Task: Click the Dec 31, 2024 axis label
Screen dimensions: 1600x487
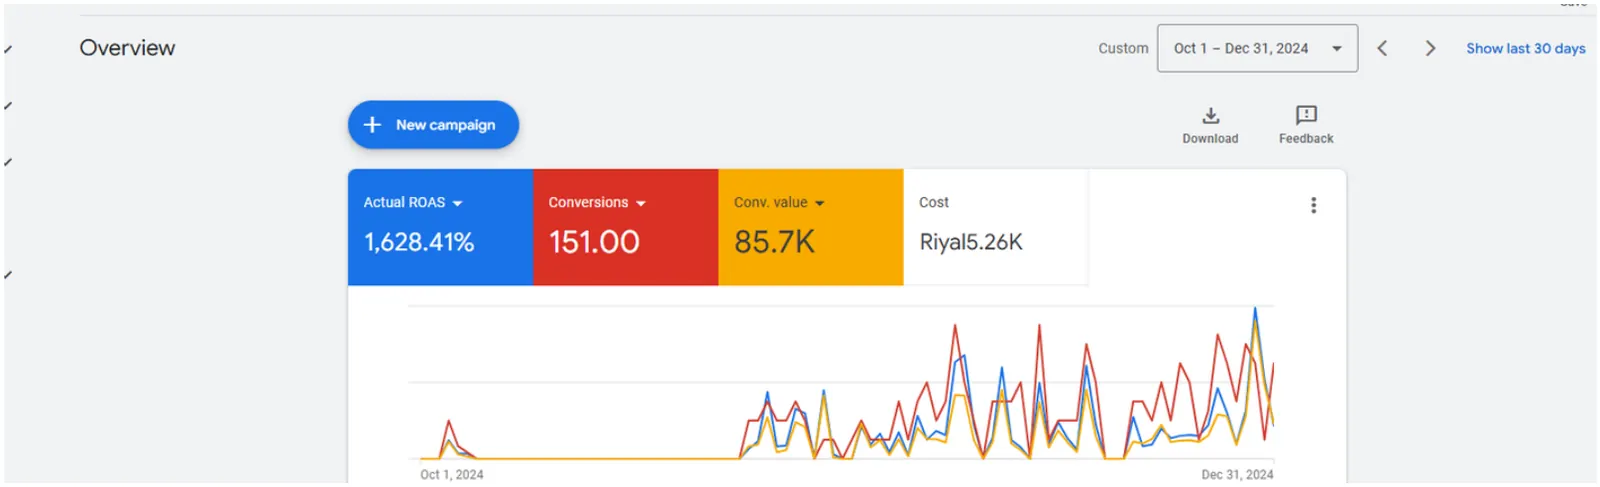Action: pyautogui.click(x=1237, y=474)
